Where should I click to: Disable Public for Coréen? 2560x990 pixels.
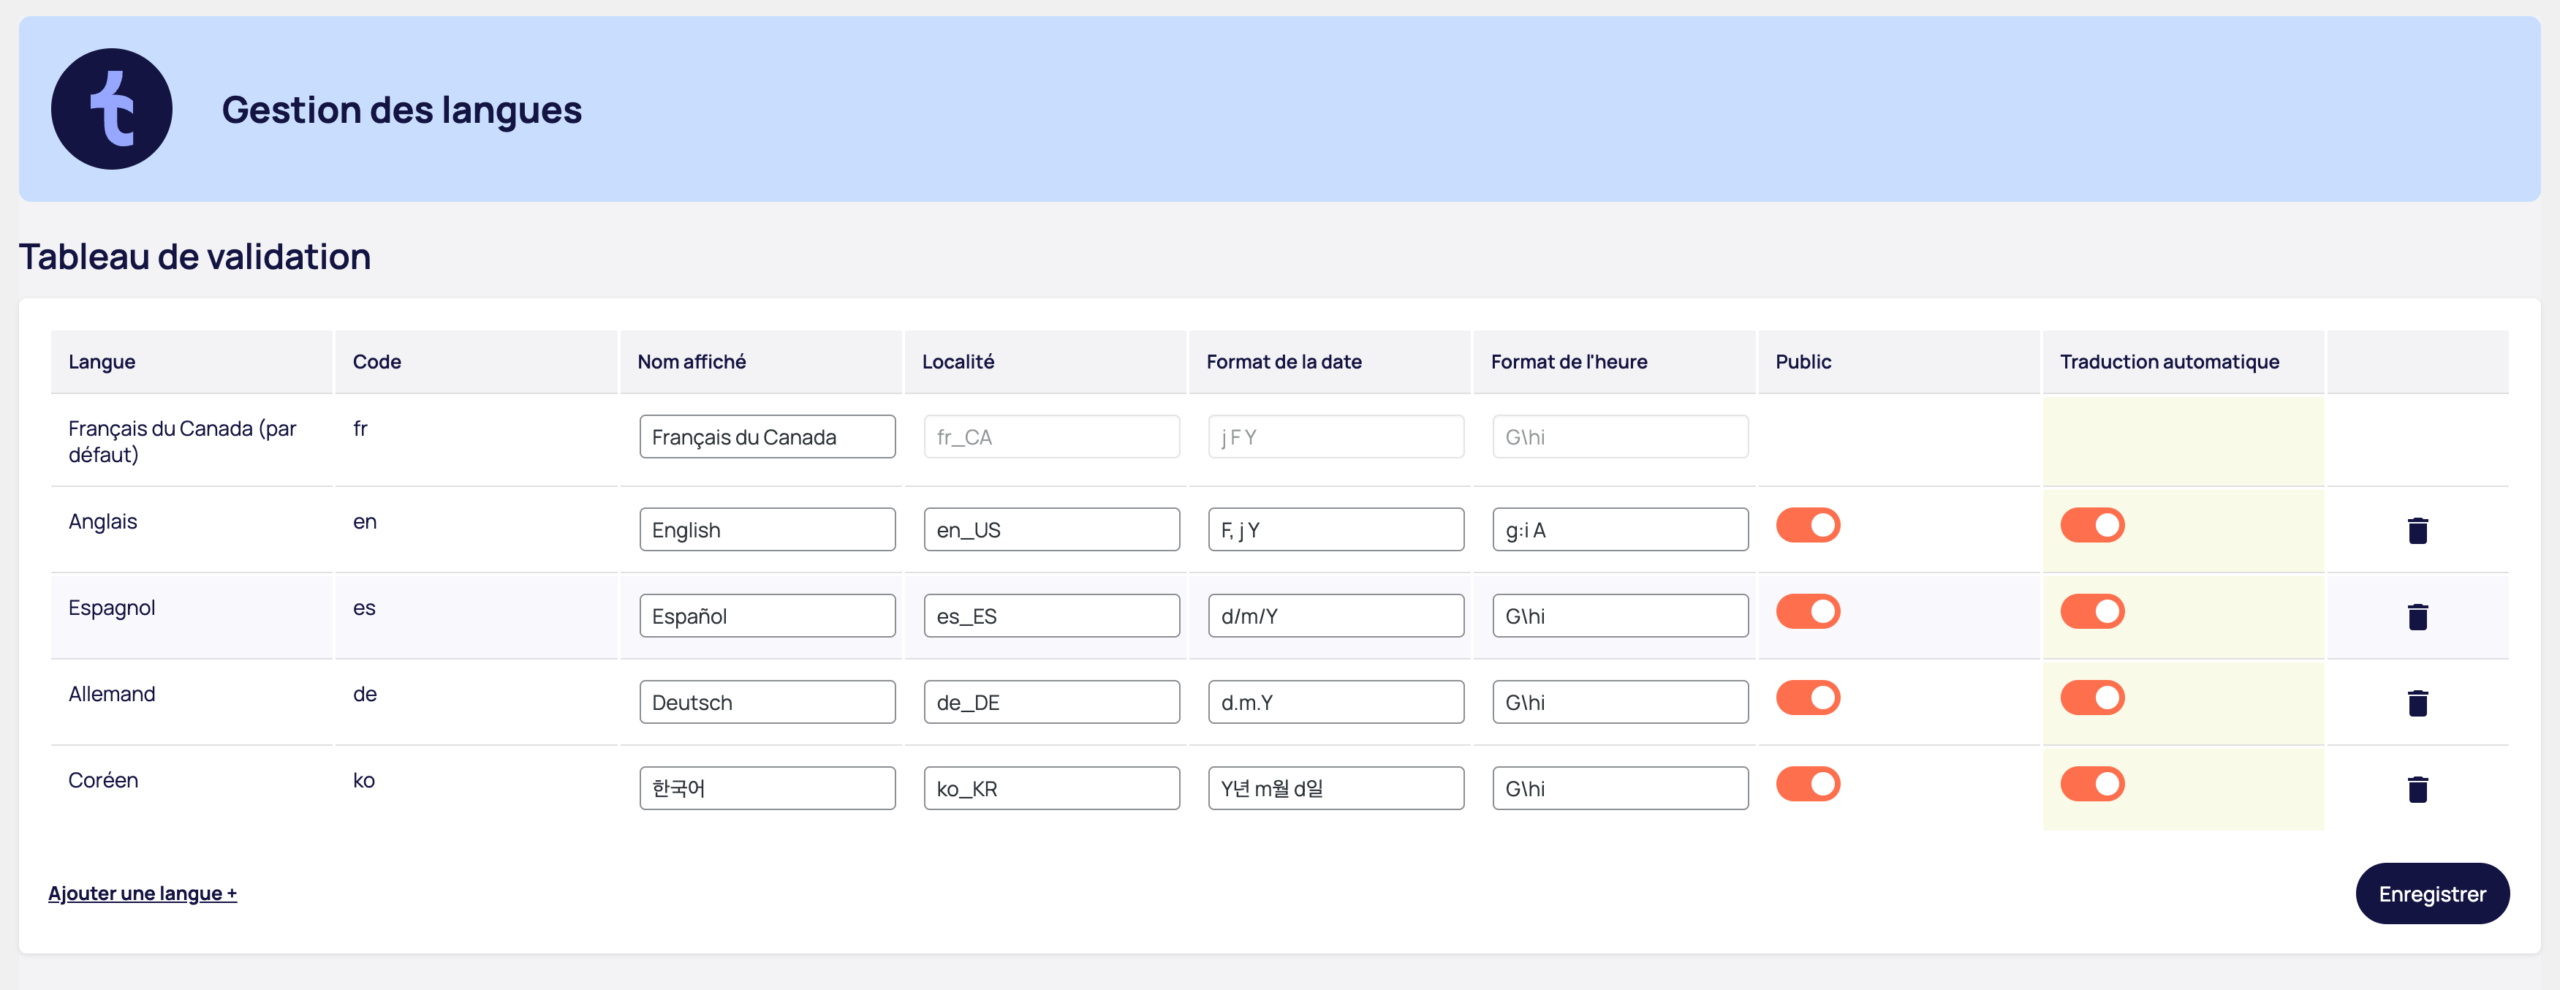click(1807, 784)
